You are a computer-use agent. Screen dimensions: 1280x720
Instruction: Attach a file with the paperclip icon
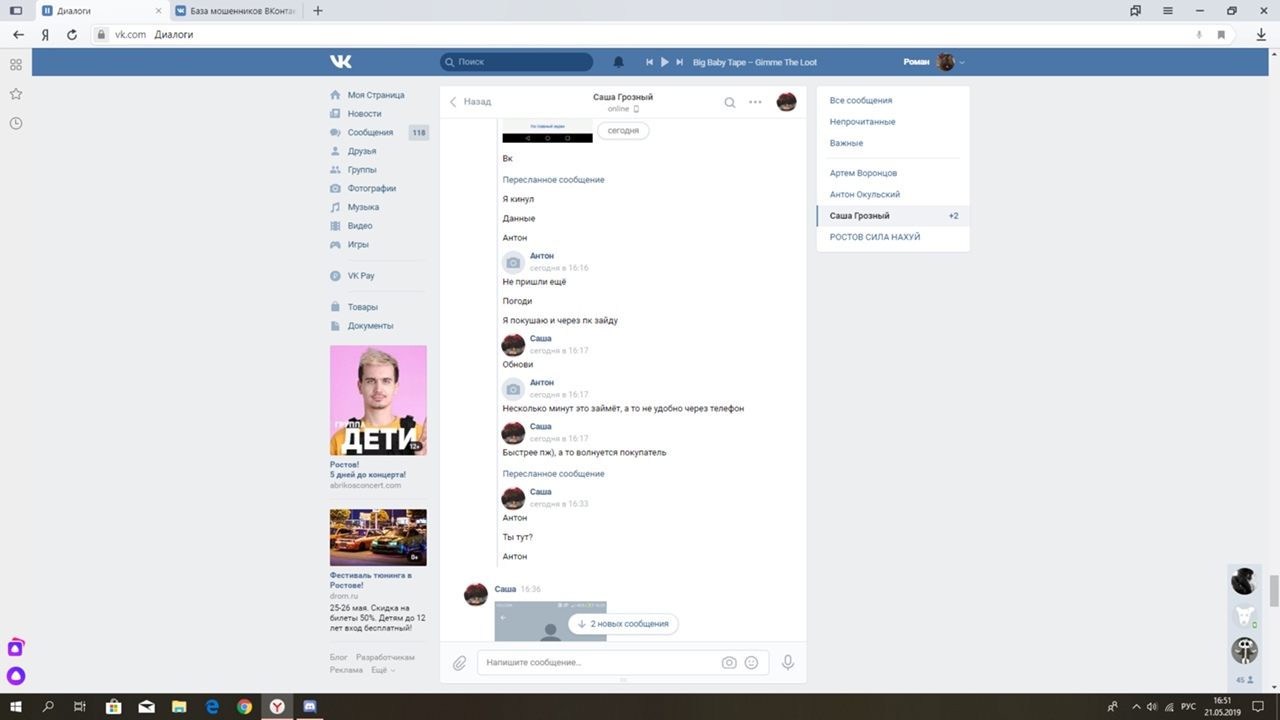click(x=459, y=663)
